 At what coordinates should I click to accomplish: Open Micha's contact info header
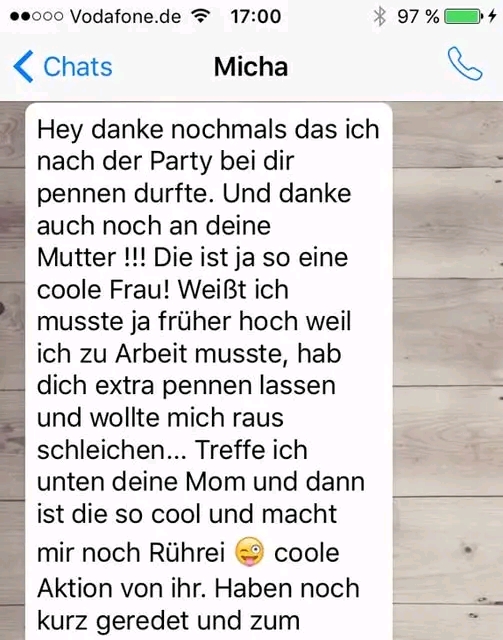pyautogui.click(x=251, y=67)
